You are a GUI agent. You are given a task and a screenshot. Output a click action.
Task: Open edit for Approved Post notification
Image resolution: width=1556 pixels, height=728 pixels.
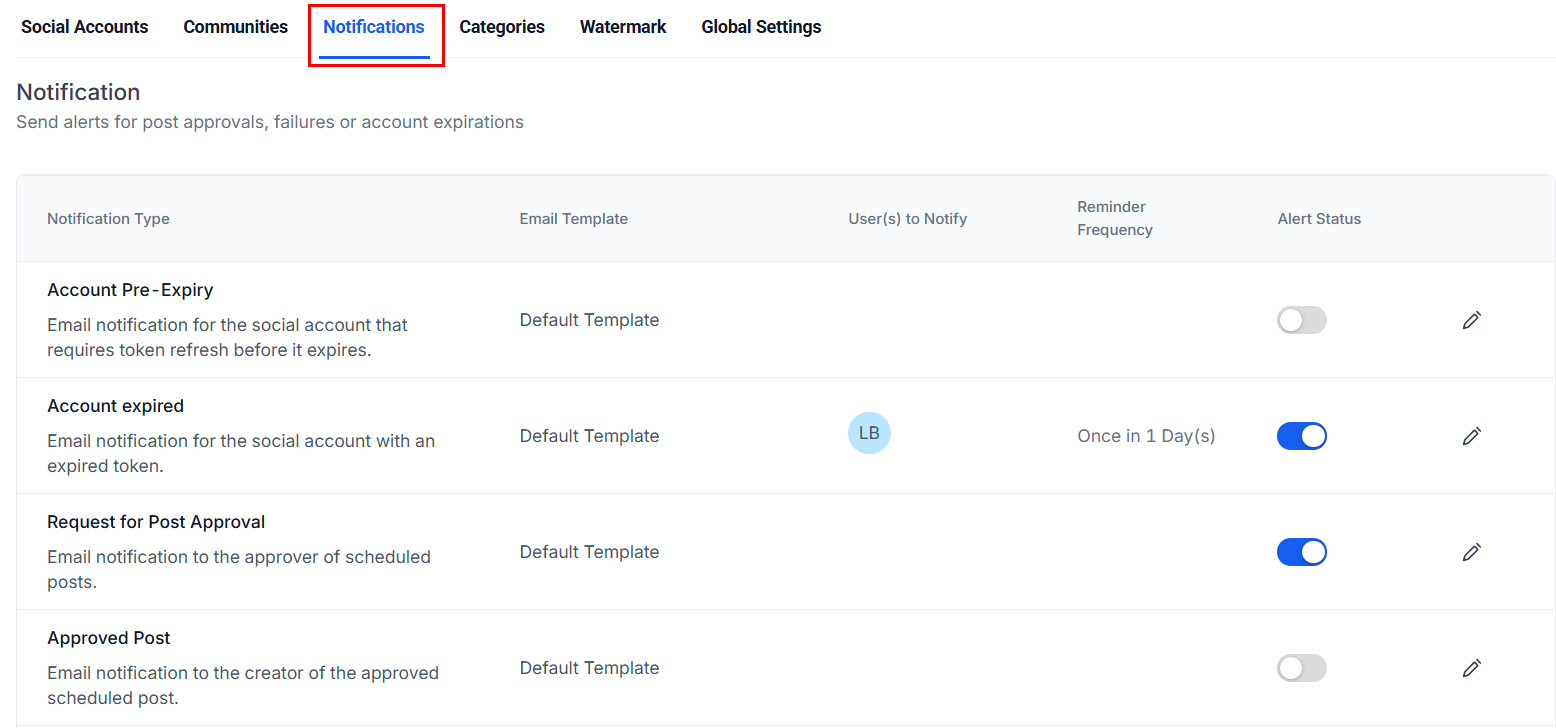(1471, 668)
